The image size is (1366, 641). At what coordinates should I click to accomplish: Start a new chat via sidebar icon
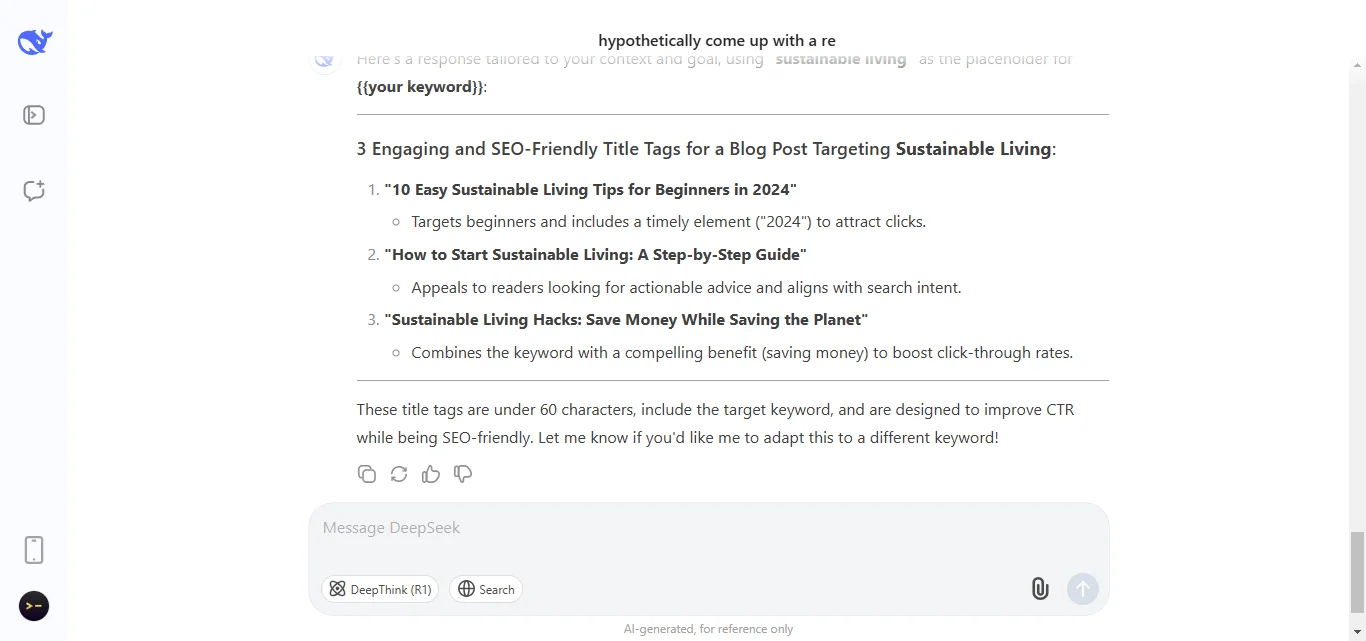[34, 191]
